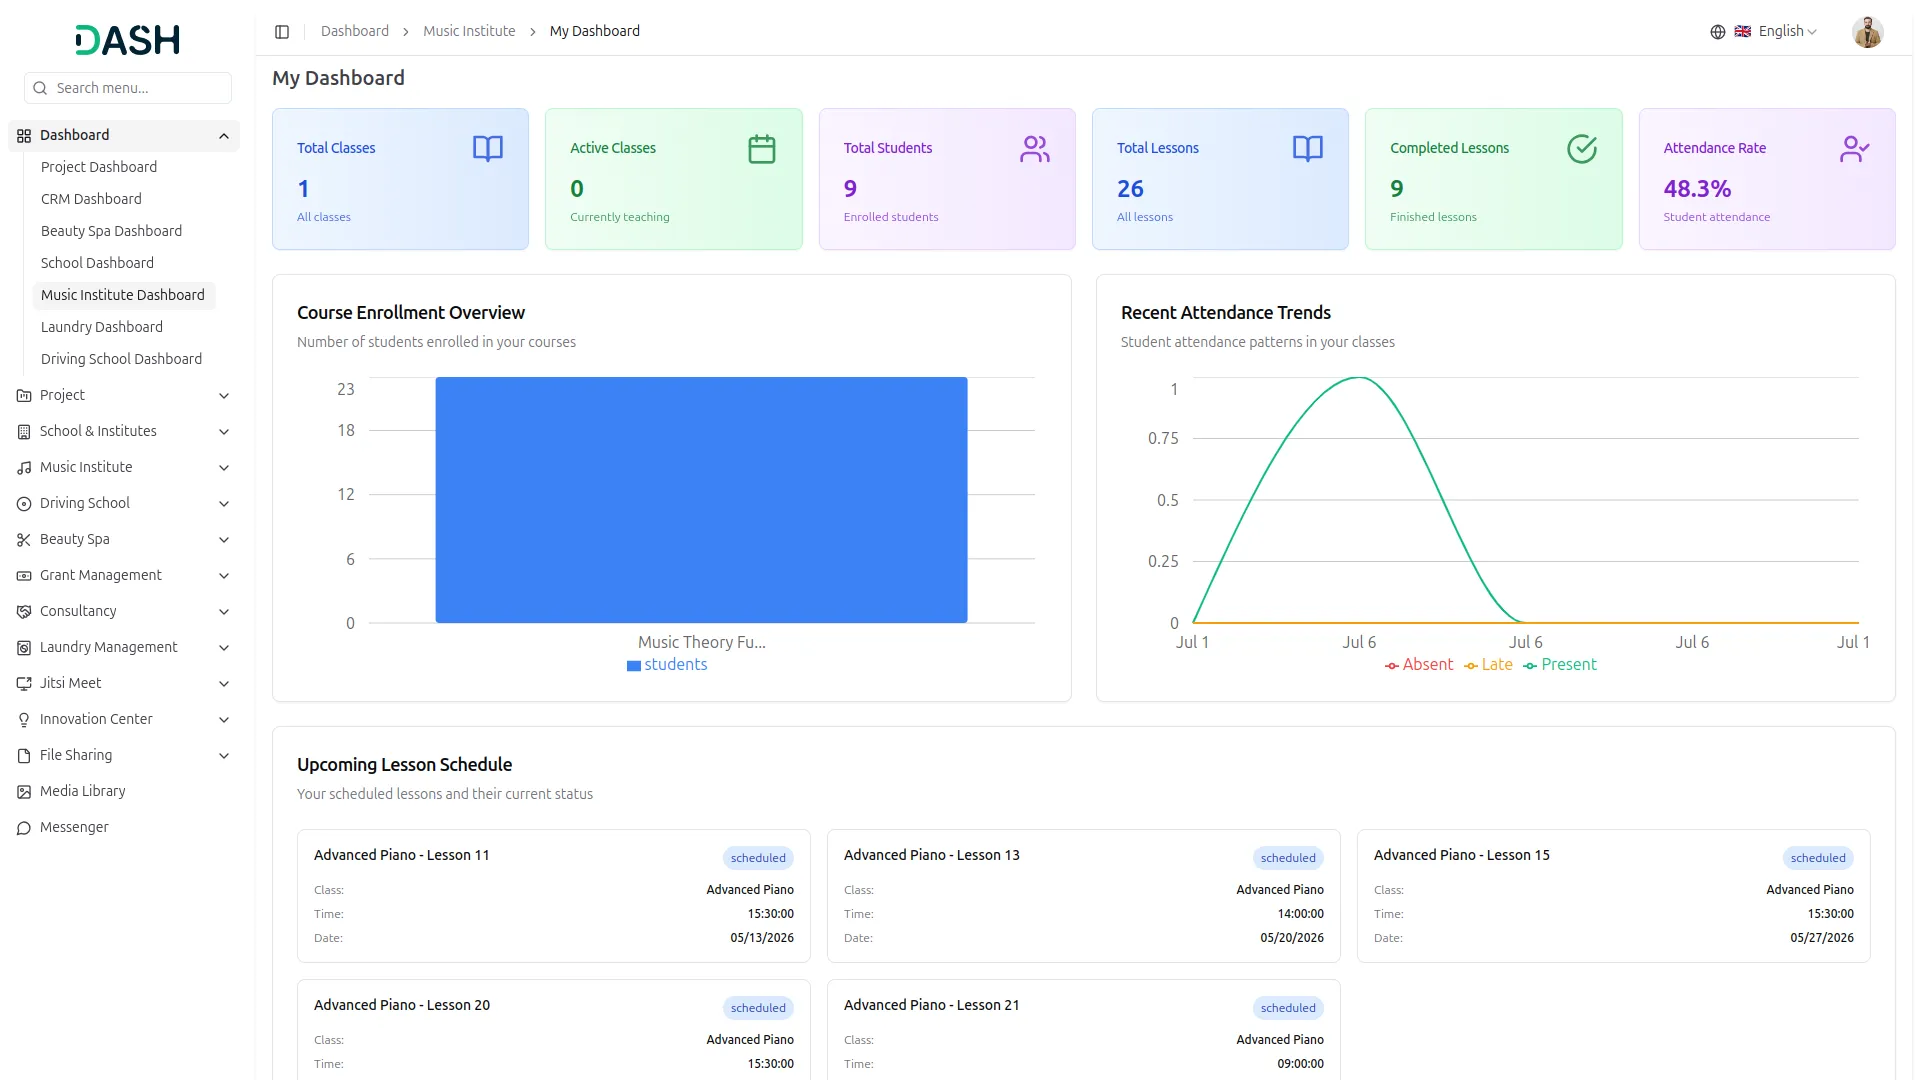Click the Beauty Spa scissors icon
This screenshot has width=1920, height=1080.
pyautogui.click(x=24, y=540)
